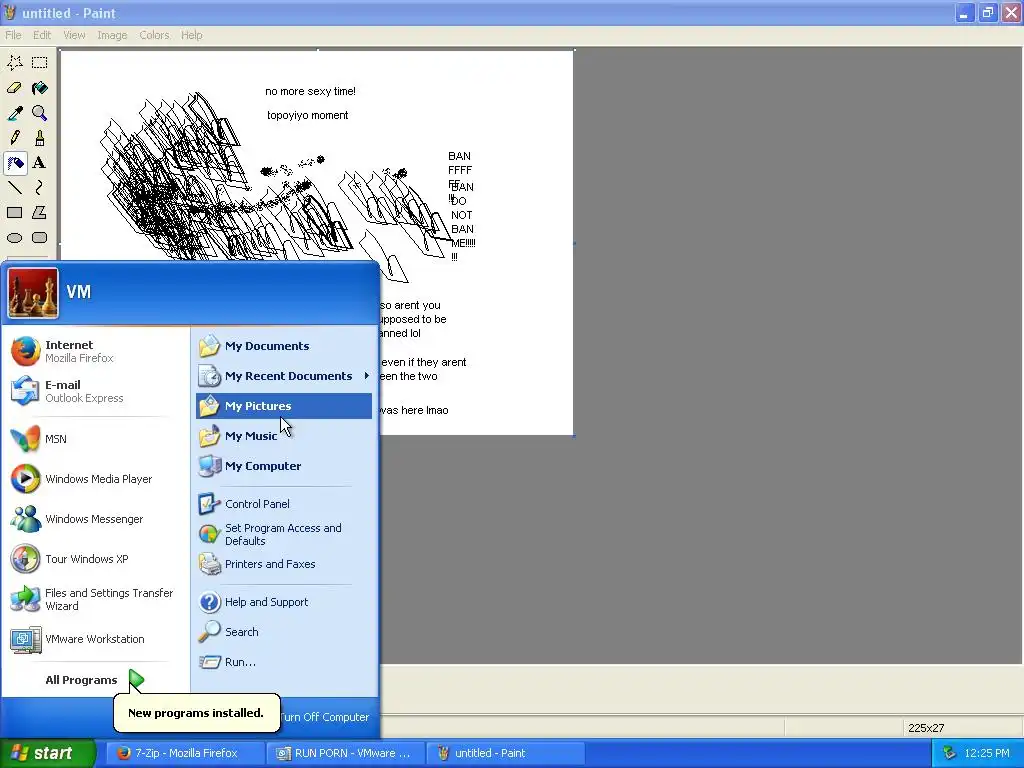
Task: Open Paint Image menu
Action: click(112, 35)
